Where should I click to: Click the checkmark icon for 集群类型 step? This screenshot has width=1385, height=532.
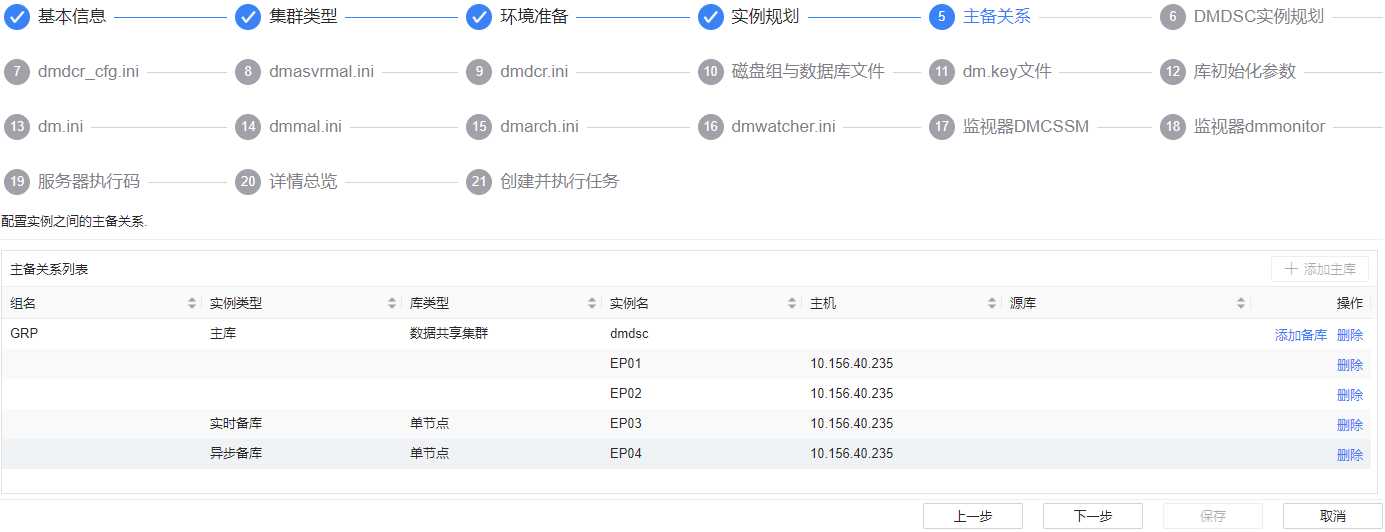[x=247, y=17]
